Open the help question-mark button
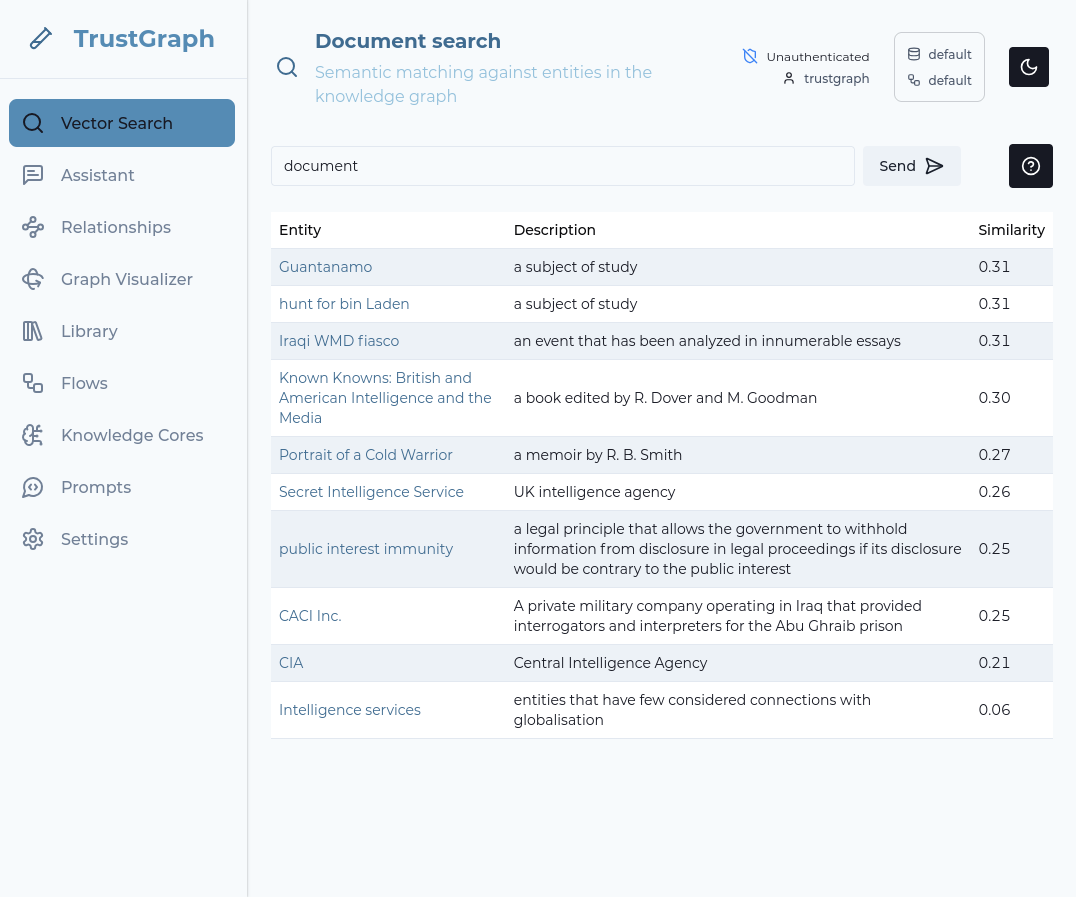 pos(1031,166)
